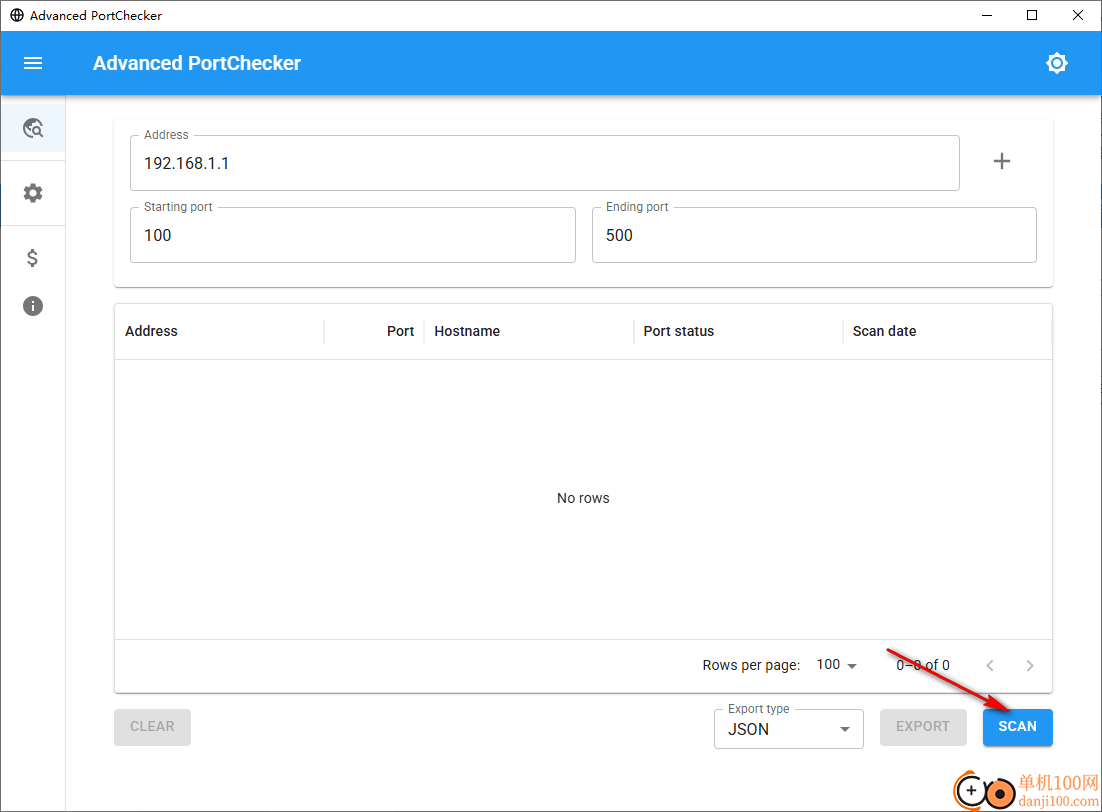Click the EXPORT button
1102x812 pixels.
pos(923,727)
